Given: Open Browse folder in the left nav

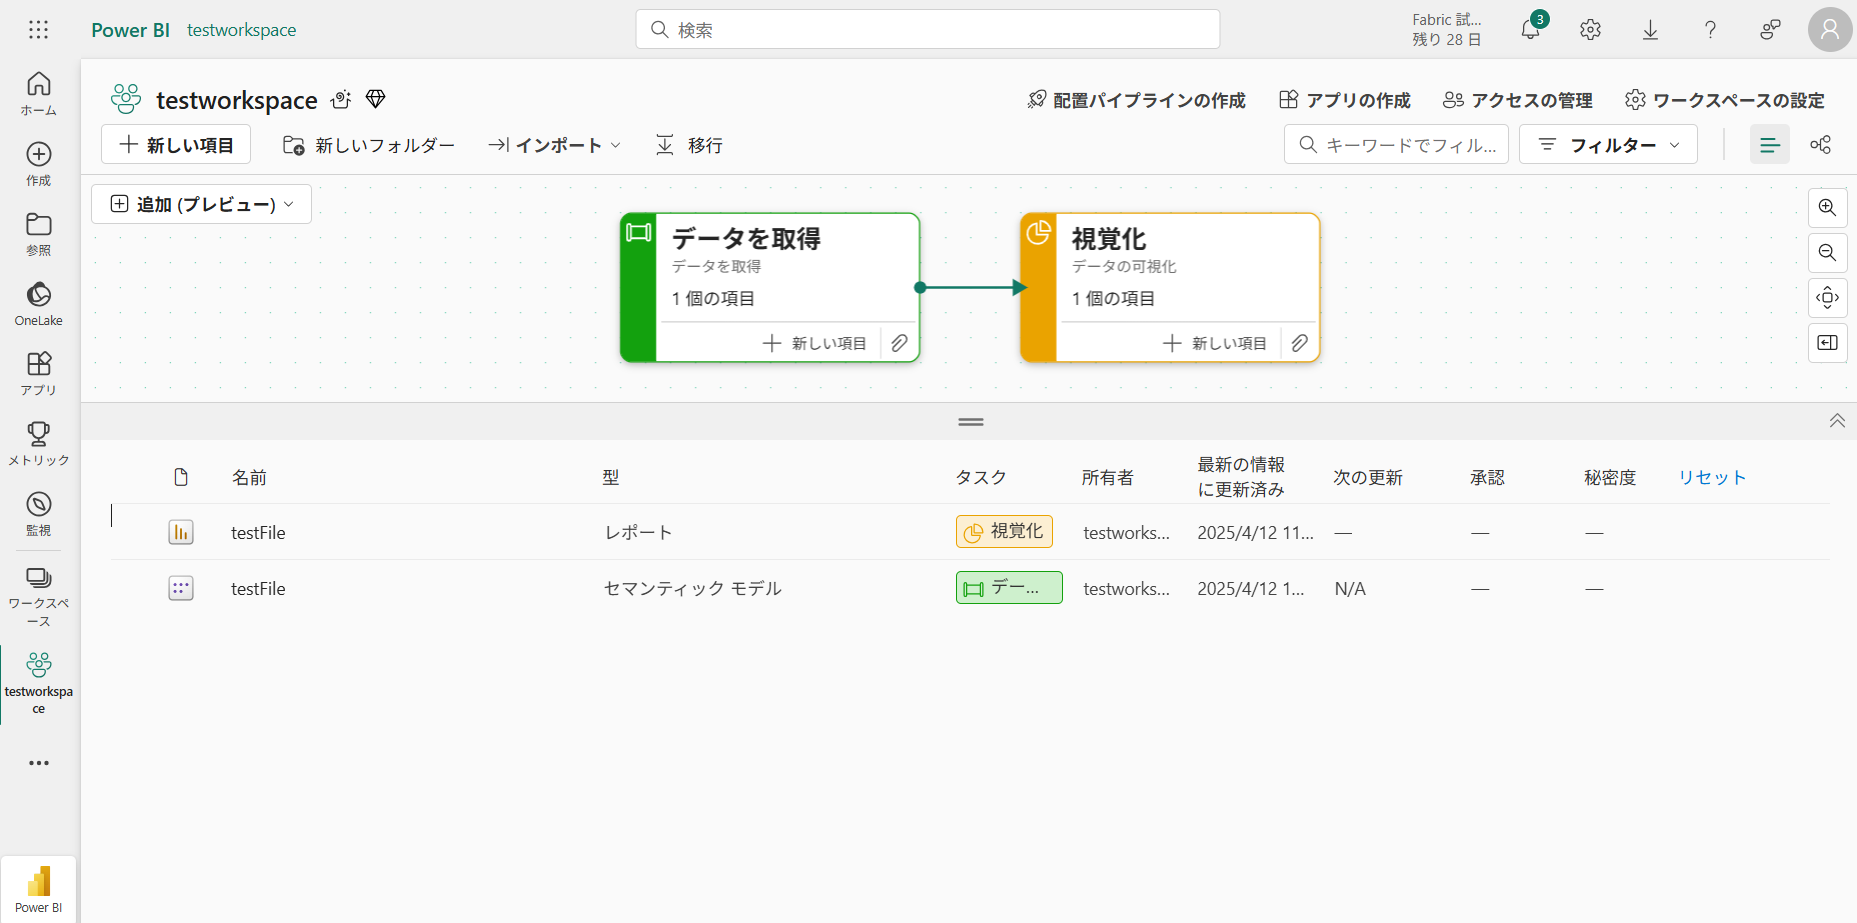Looking at the screenshot, I should tap(39, 234).
